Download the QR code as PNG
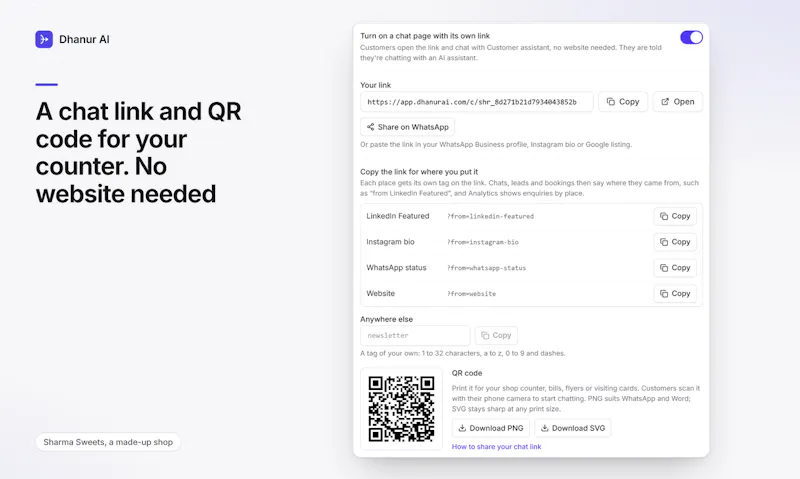The width and height of the screenshot is (800, 479). pyautogui.click(x=491, y=428)
